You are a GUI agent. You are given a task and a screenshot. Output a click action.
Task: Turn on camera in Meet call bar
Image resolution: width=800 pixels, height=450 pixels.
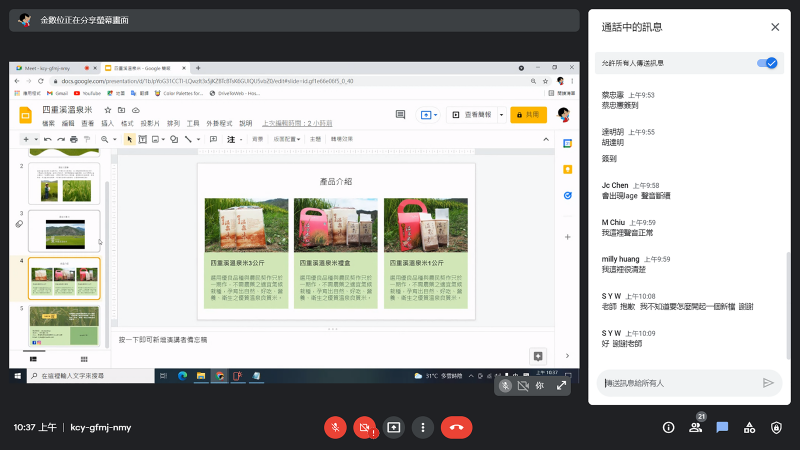pos(364,428)
